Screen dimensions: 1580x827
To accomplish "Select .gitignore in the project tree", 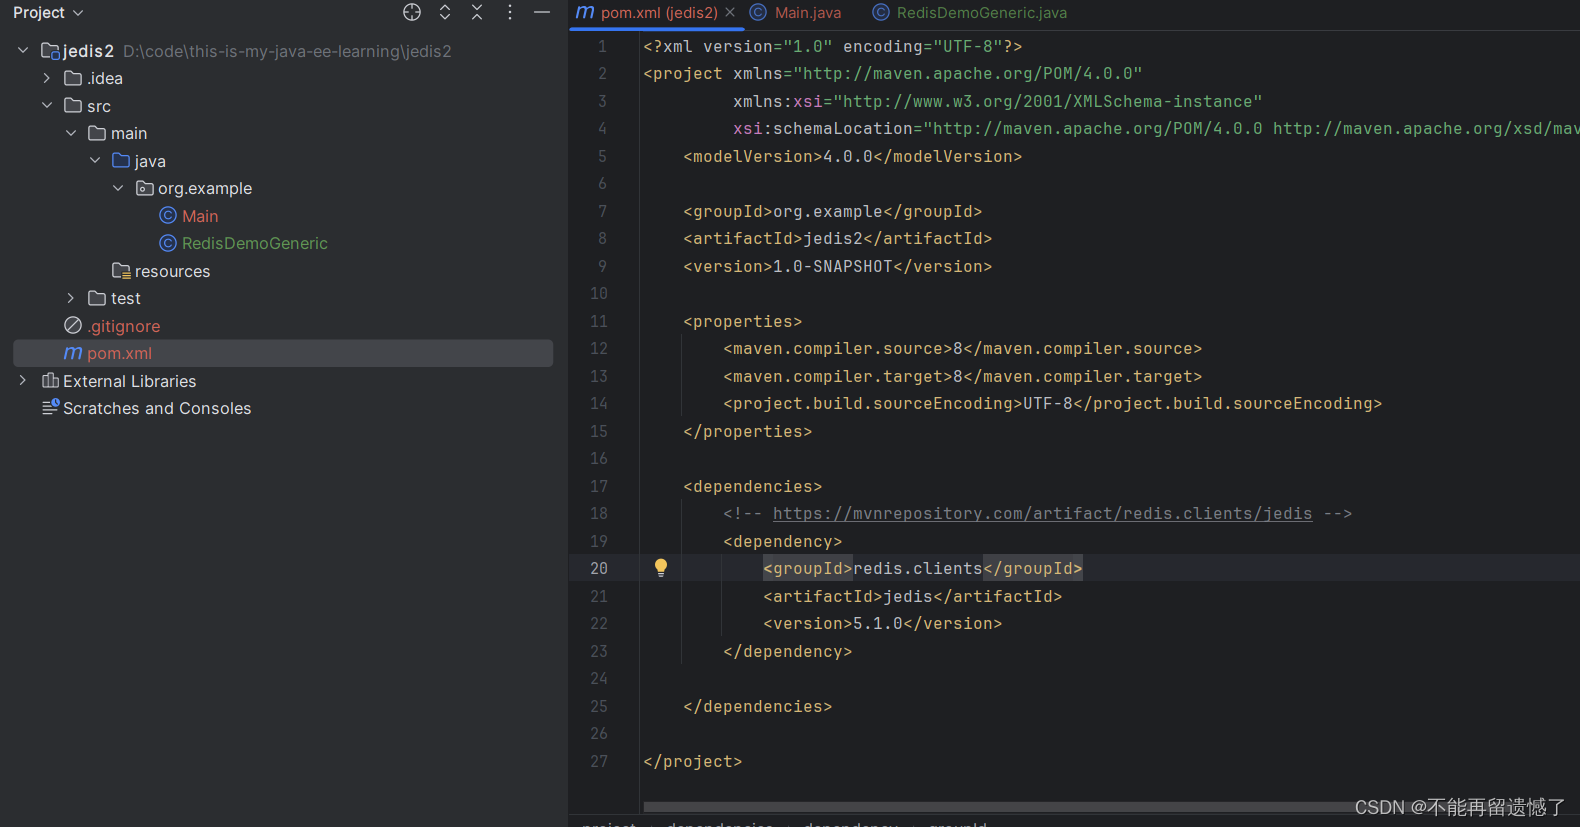I will [x=124, y=326].
